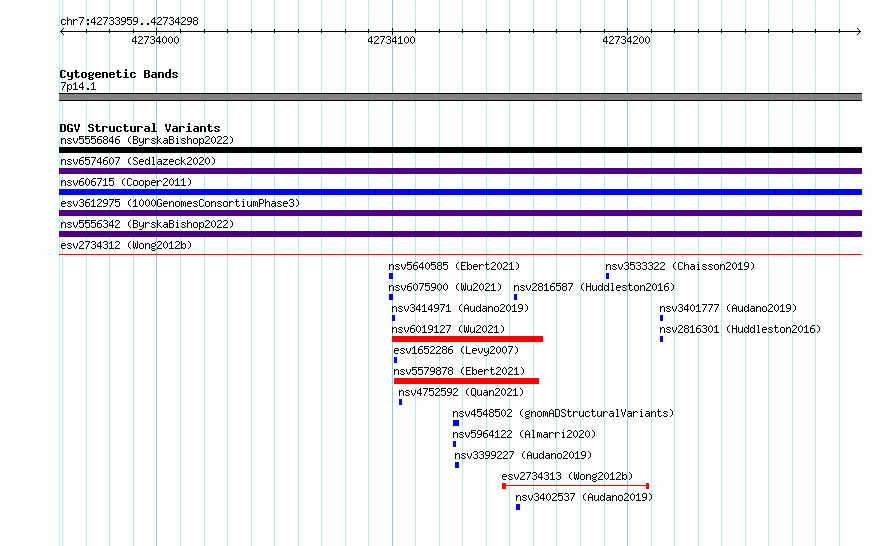This screenshot has height=546, width=890.
Task: Click the nsv5579878 (Ebert2021) label
Action: pyautogui.click(x=459, y=371)
